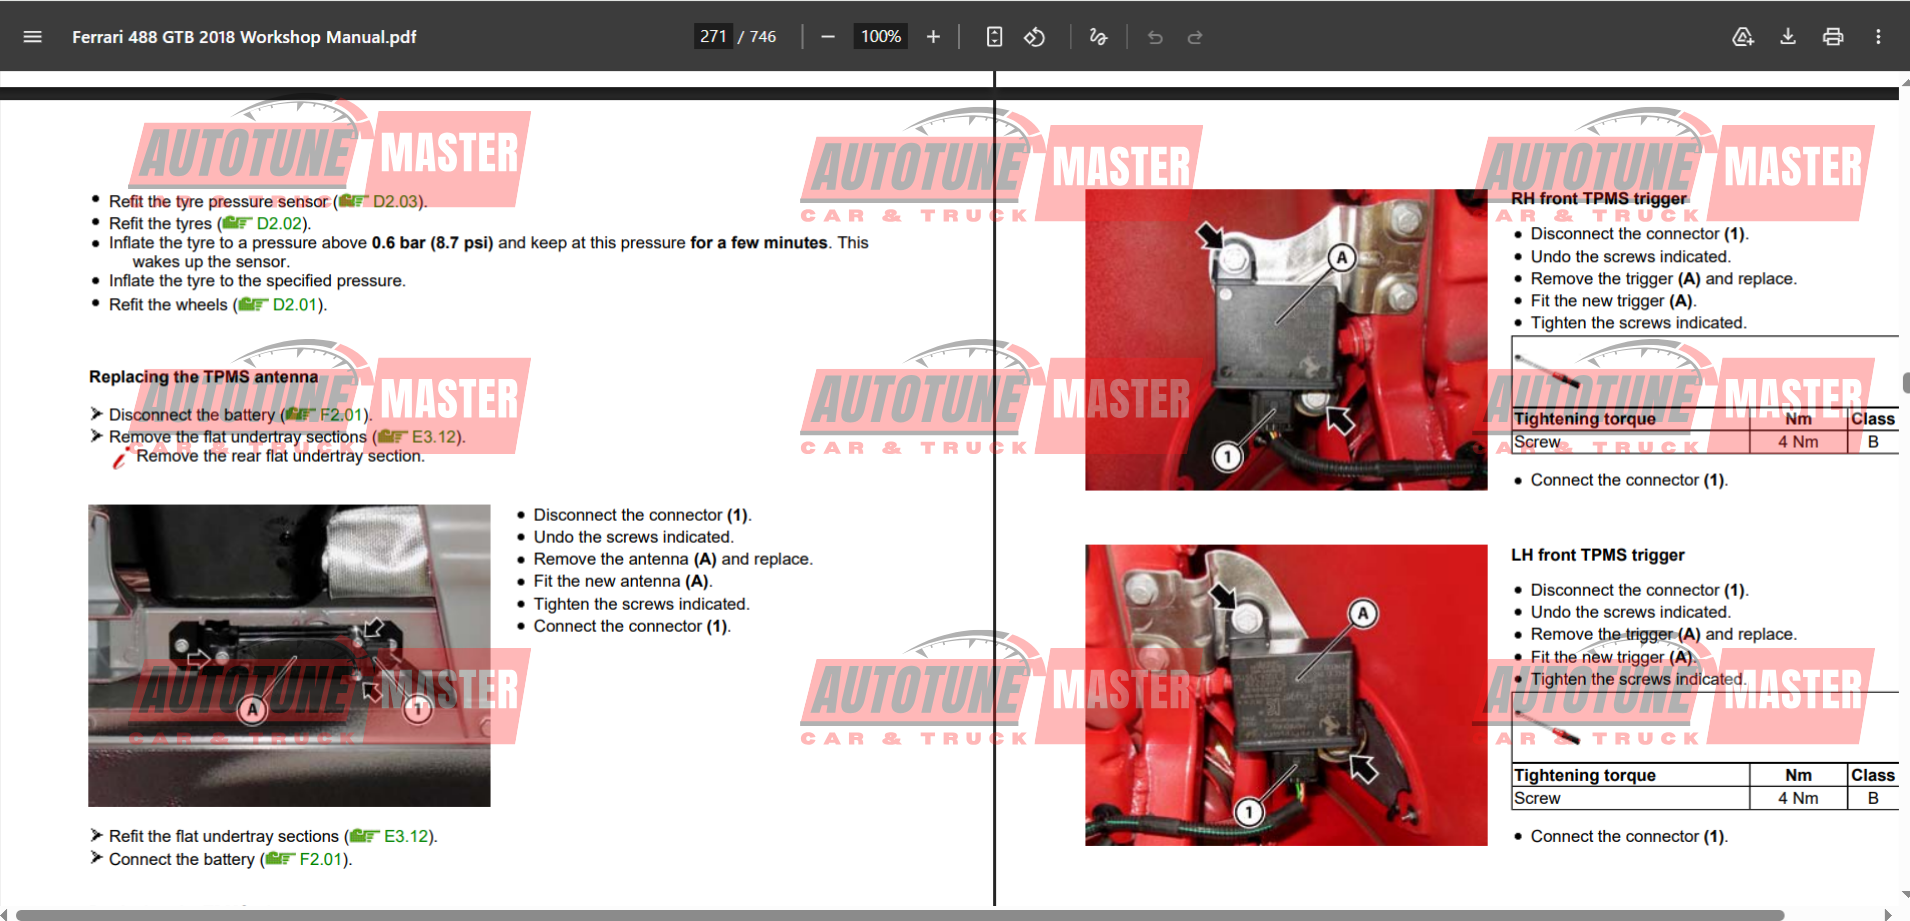Click the 'RH front TPMS trigger' heading
Screen dimensions: 1910x921
click(x=1598, y=199)
